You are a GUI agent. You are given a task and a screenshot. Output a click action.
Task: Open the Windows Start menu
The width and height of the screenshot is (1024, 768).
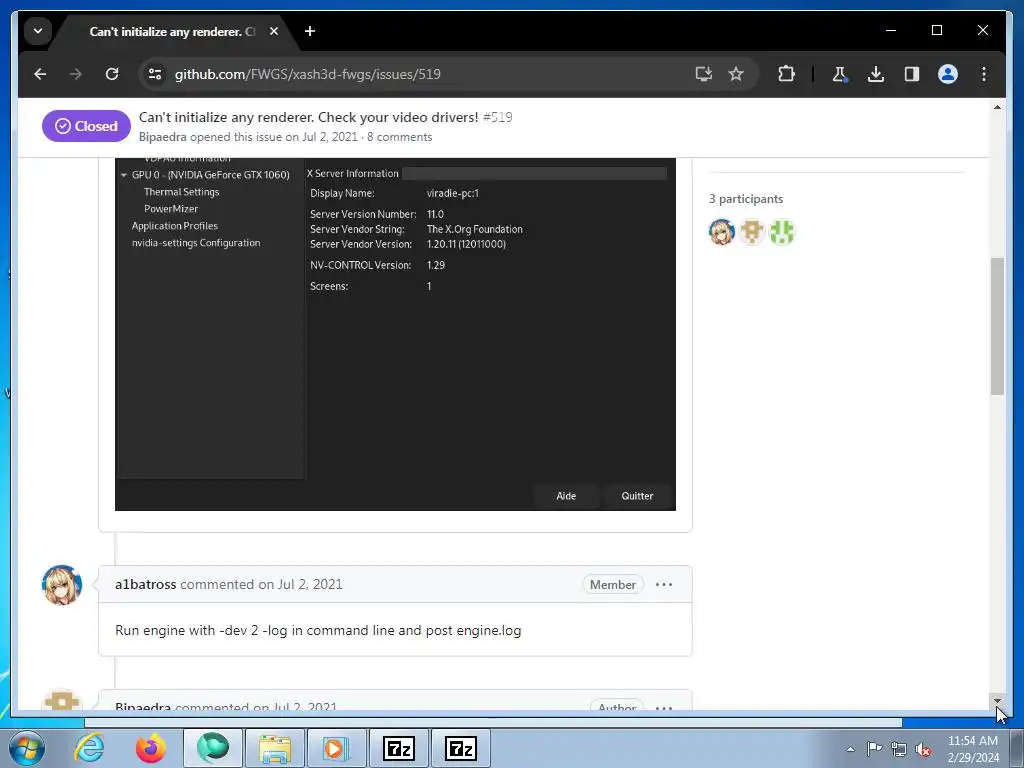26,748
